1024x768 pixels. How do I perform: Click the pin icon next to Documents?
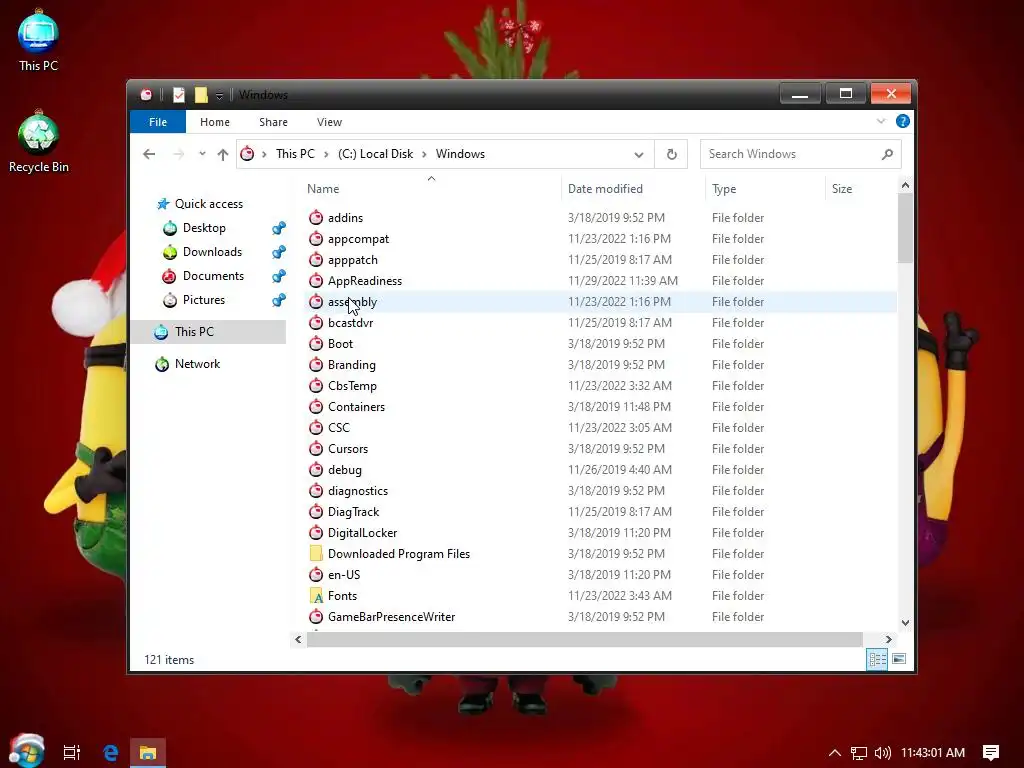tap(279, 276)
